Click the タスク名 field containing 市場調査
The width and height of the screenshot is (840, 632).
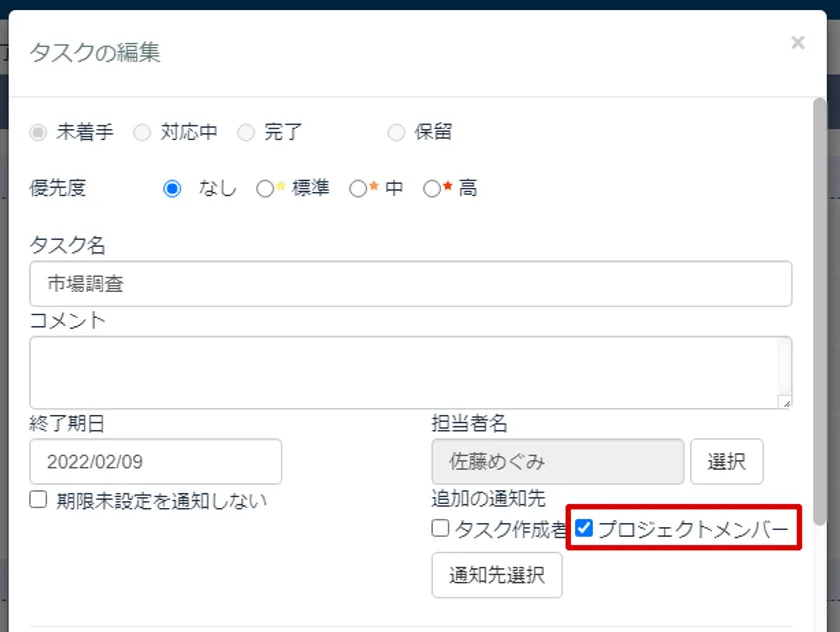pos(411,284)
